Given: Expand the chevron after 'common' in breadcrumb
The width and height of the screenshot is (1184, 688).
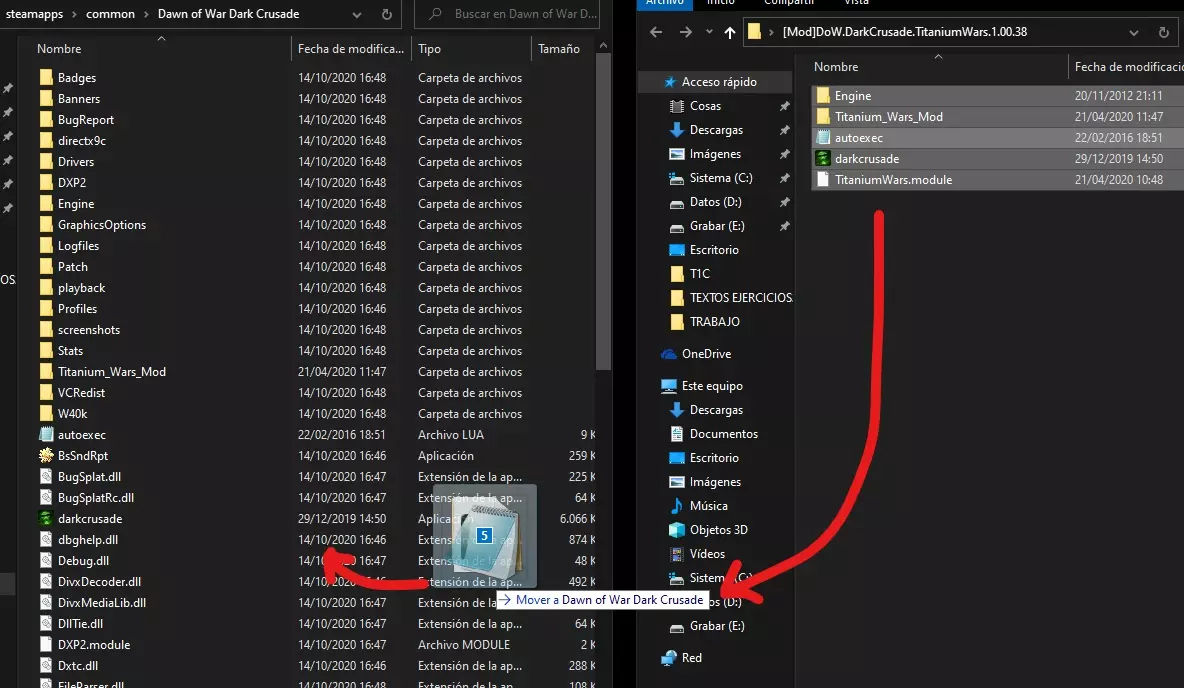Looking at the screenshot, I should (x=146, y=14).
